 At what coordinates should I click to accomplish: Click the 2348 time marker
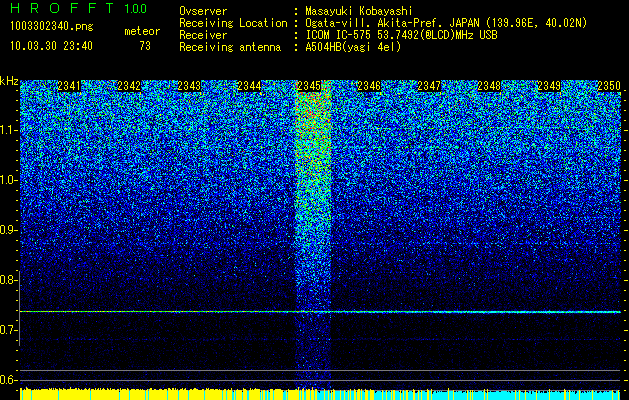coord(489,86)
